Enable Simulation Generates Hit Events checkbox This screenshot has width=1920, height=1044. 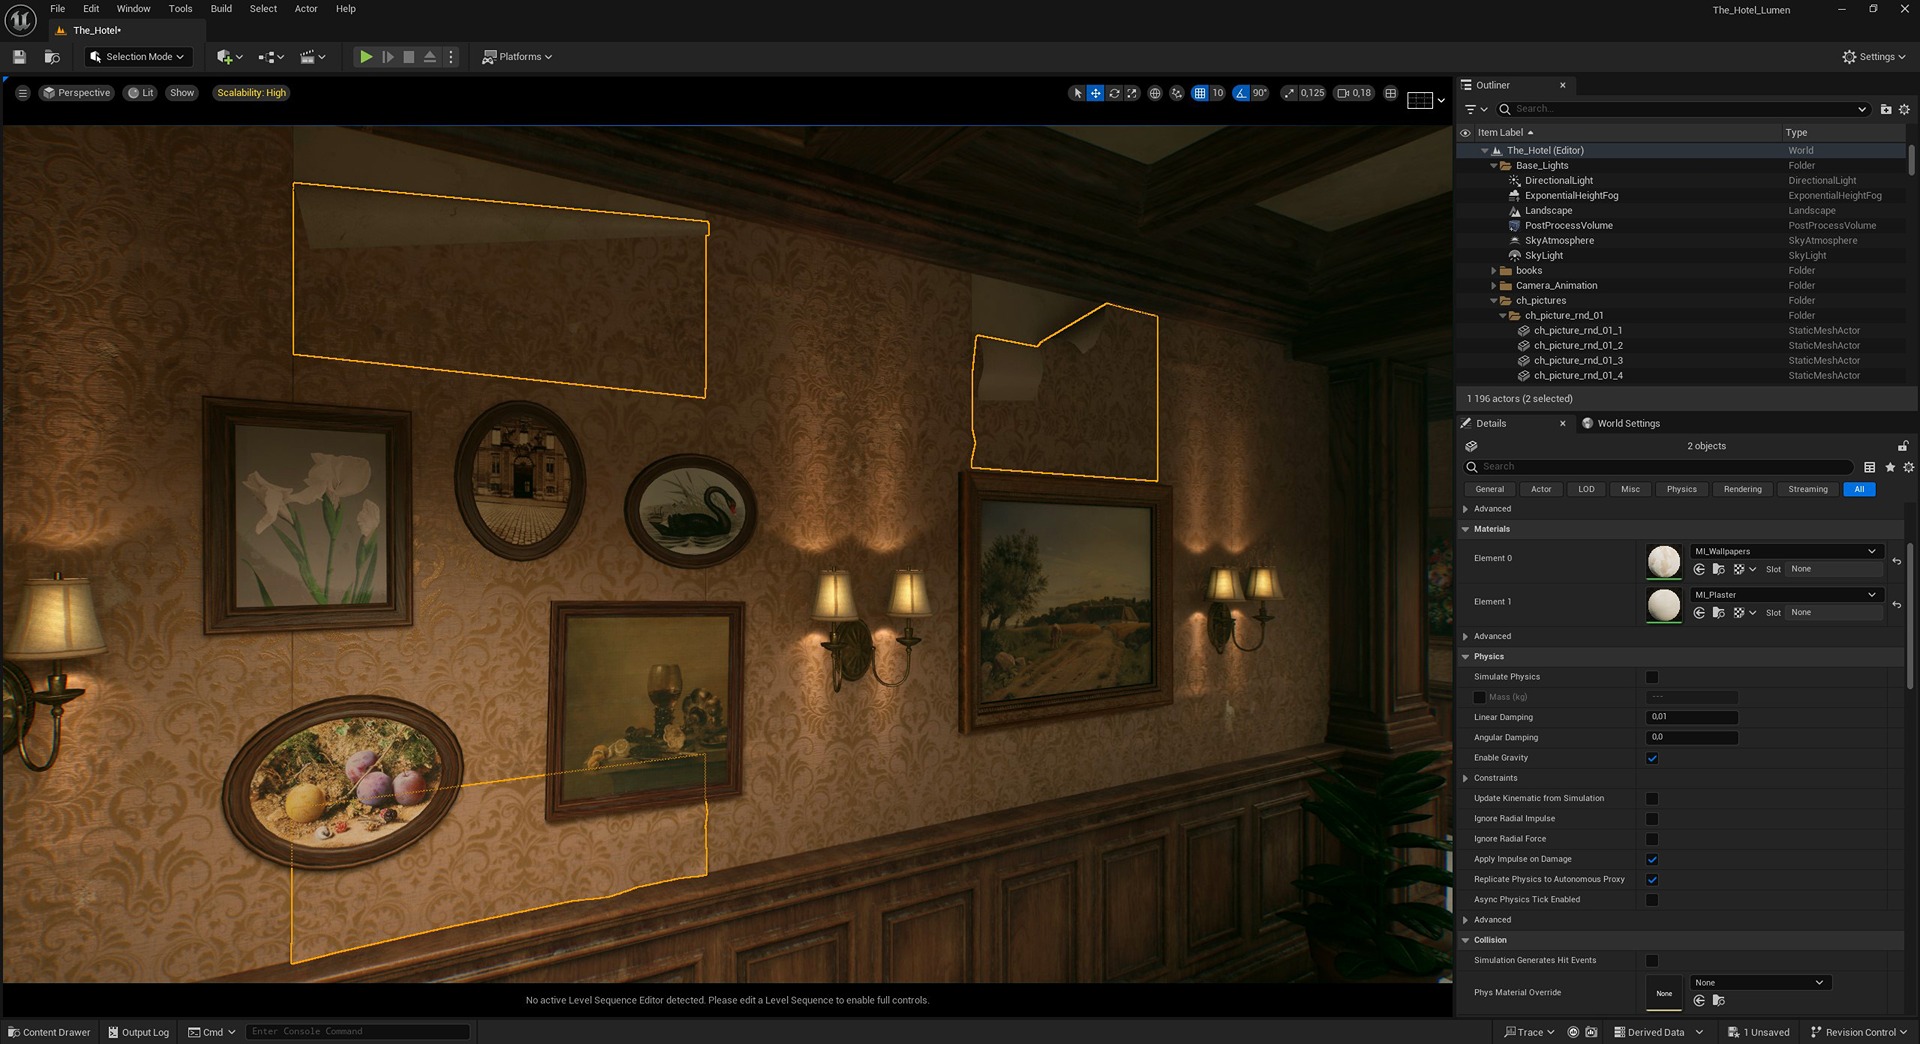(1652, 961)
